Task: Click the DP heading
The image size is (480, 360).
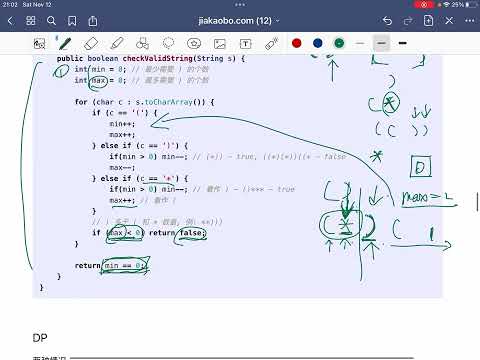Action: (x=40, y=338)
